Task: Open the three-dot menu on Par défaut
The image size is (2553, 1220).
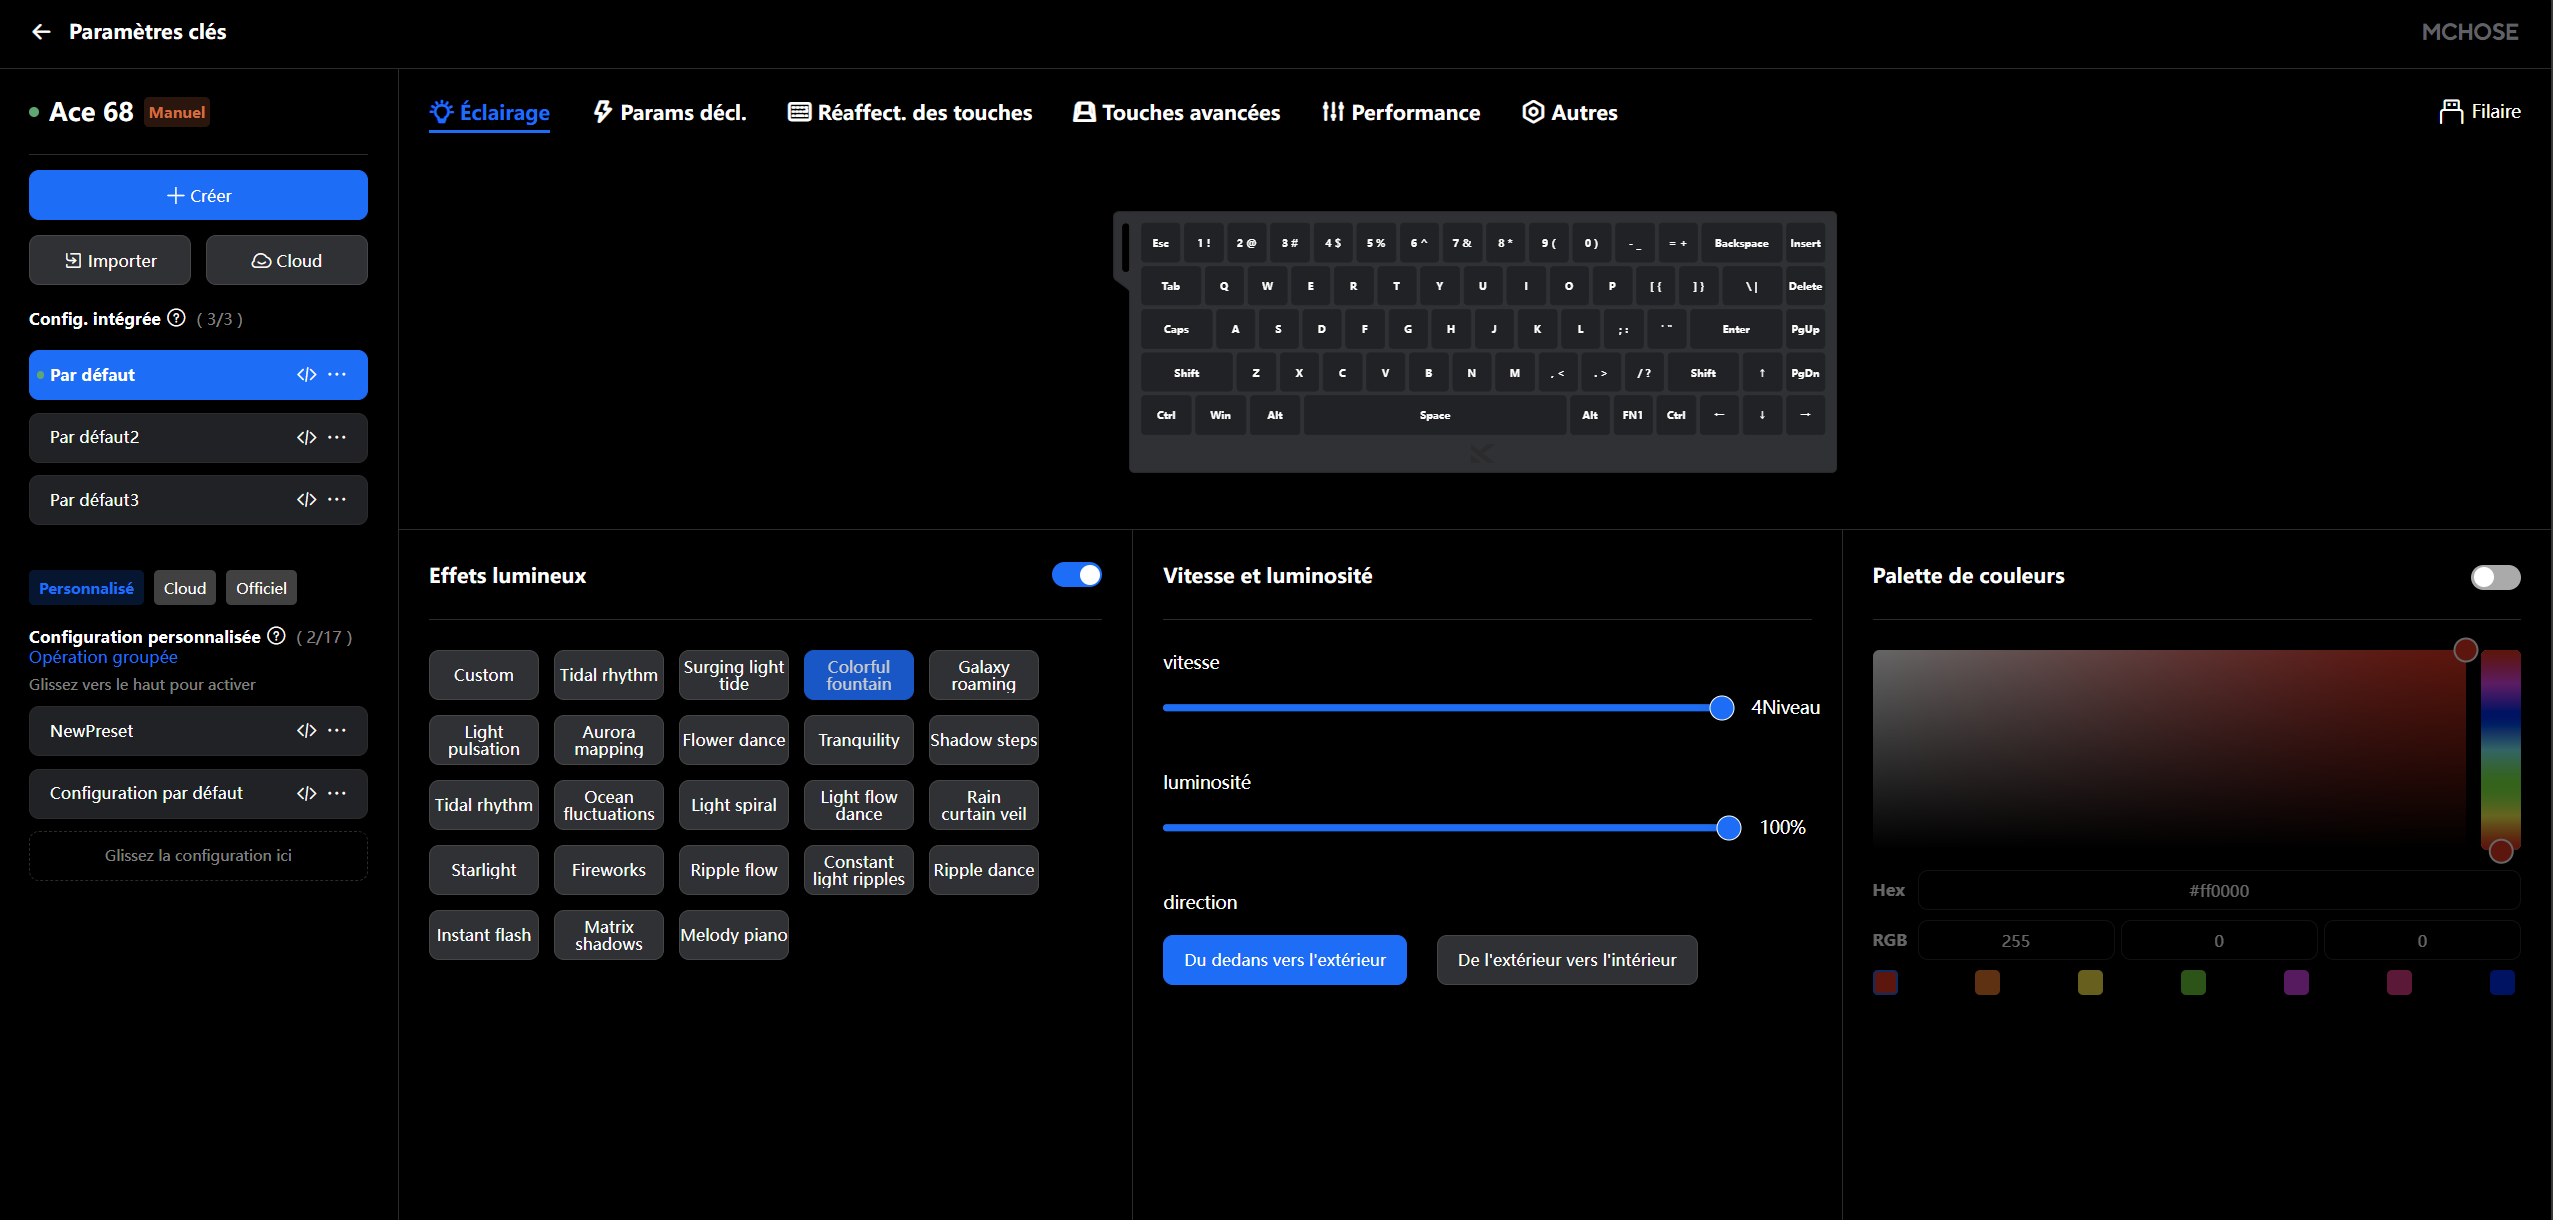Action: click(338, 374)
